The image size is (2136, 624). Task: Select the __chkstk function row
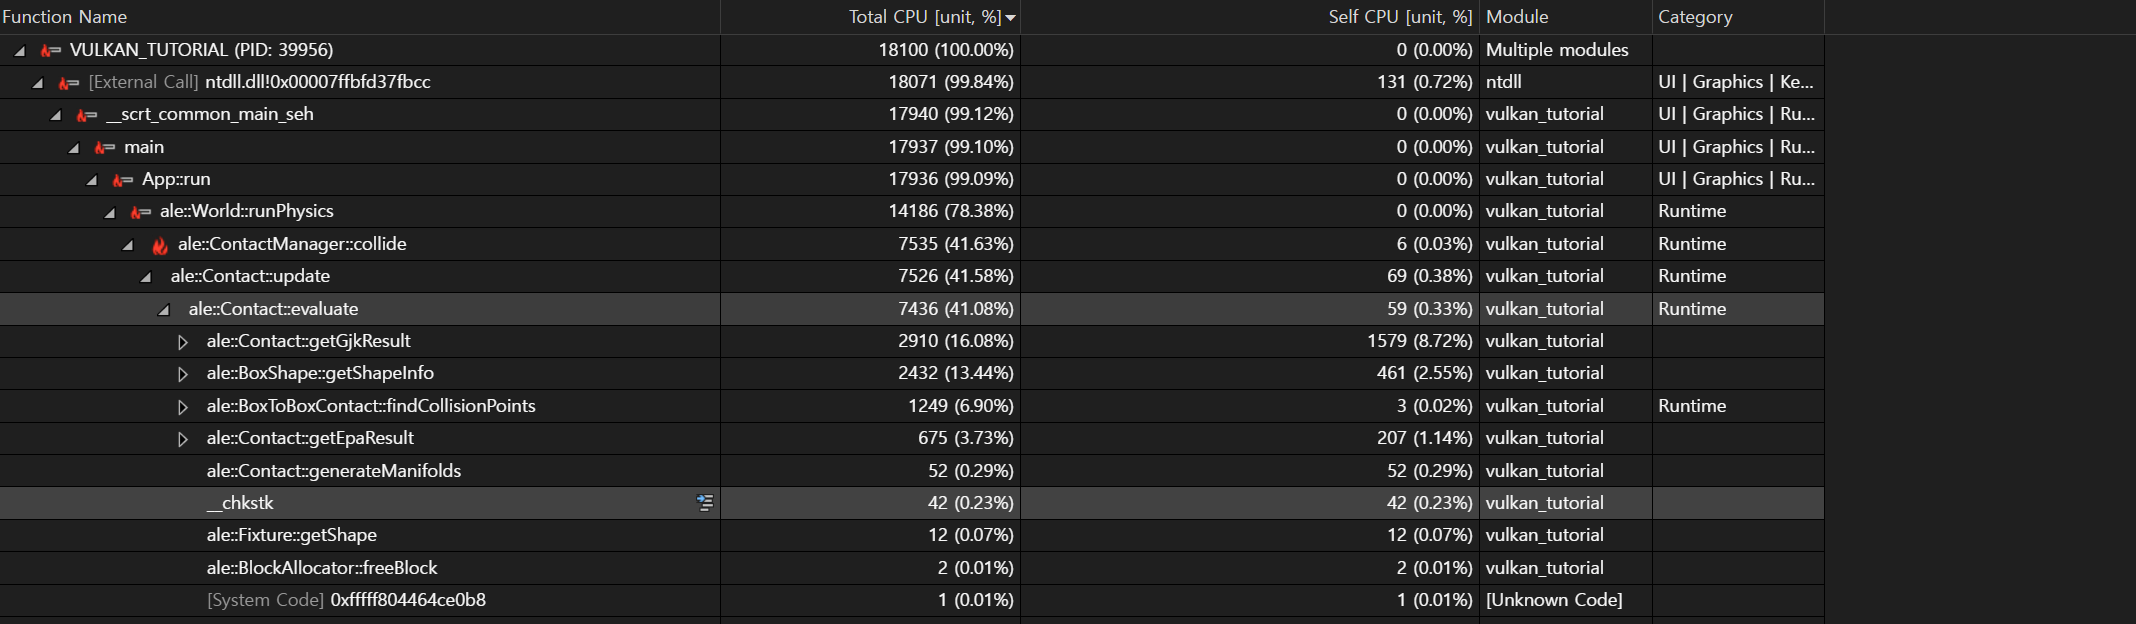pyautogui.click(x=912, y=503)
